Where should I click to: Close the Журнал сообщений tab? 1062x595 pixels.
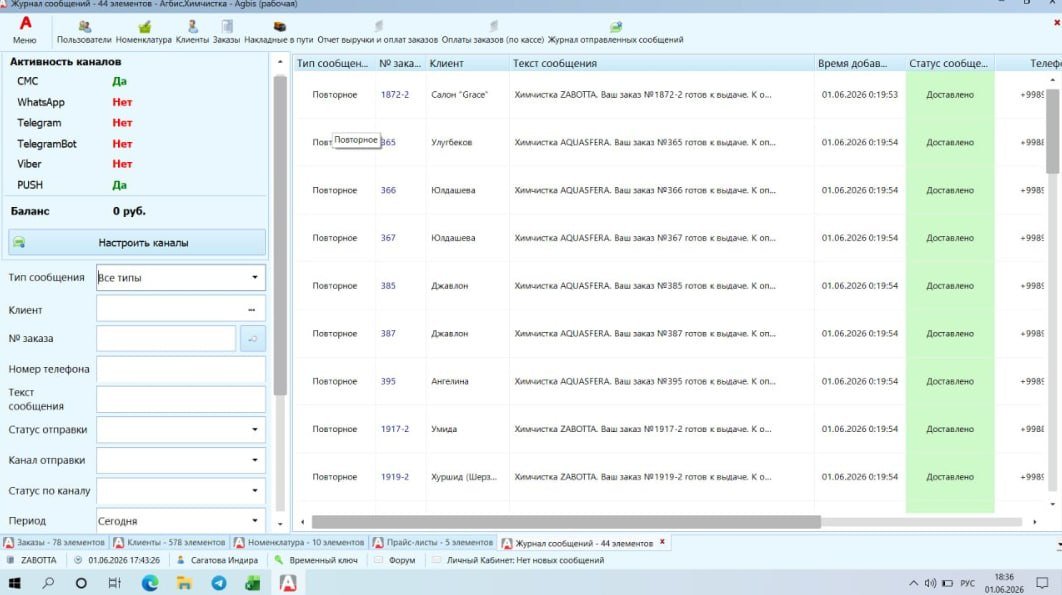pos(662,542)
